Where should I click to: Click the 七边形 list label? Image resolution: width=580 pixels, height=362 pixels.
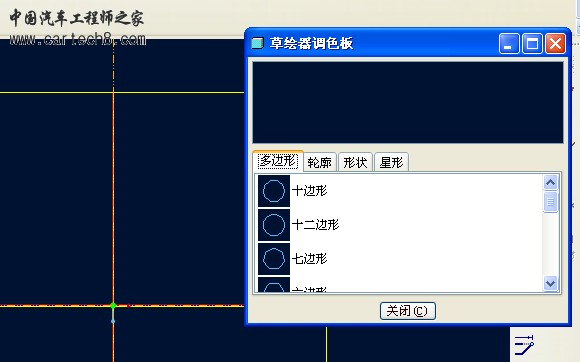coord(310,258)
